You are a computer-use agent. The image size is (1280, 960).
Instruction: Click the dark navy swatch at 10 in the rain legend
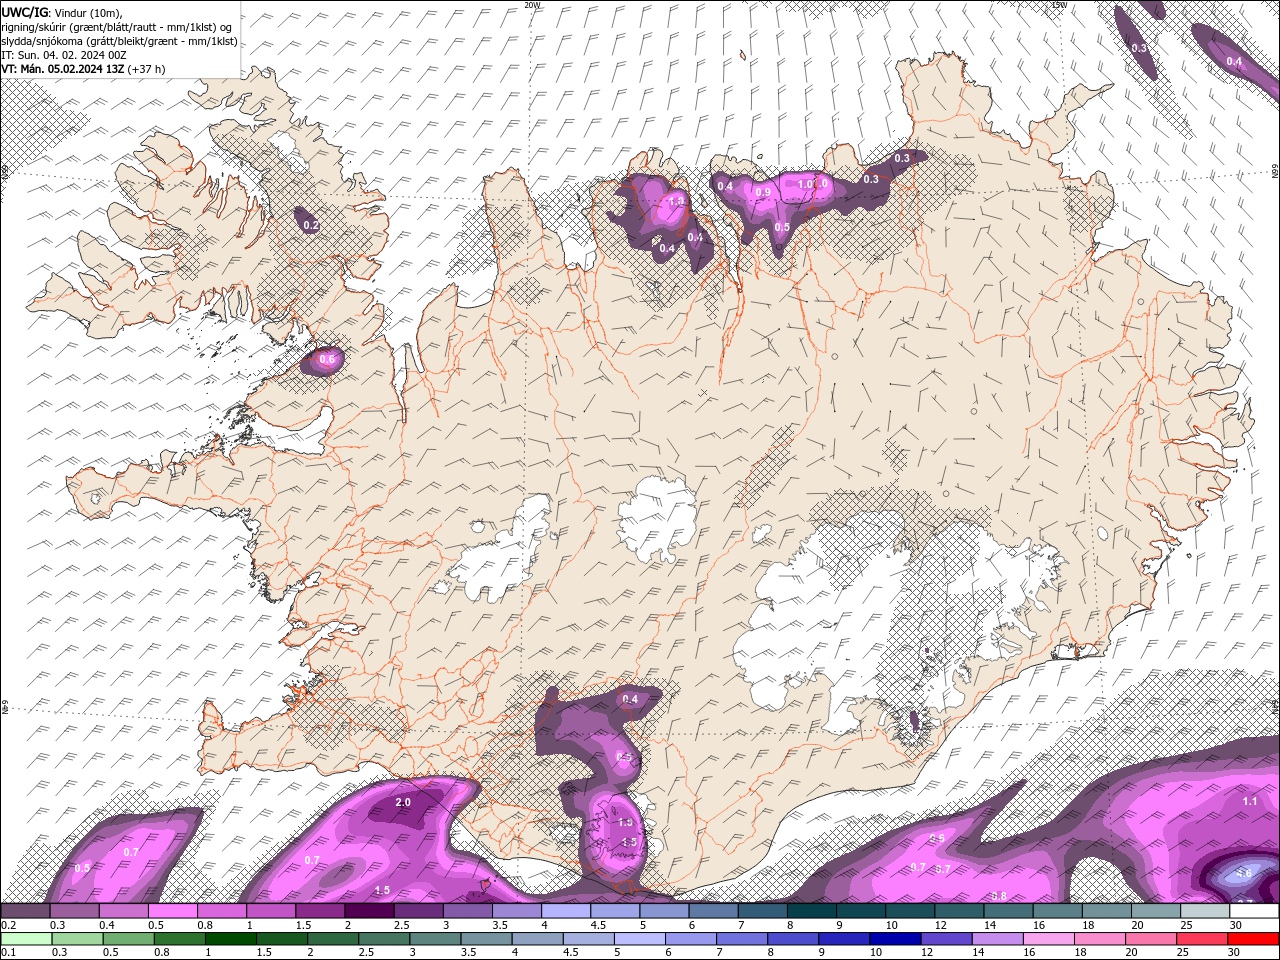click(895, 939)
